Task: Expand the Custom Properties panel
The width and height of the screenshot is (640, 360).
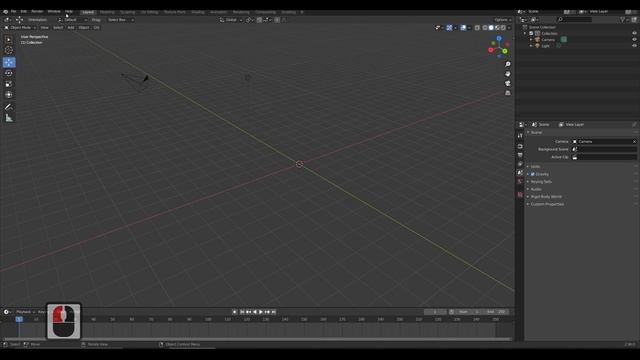Action: pyautogui.click(x=547, y=204)
